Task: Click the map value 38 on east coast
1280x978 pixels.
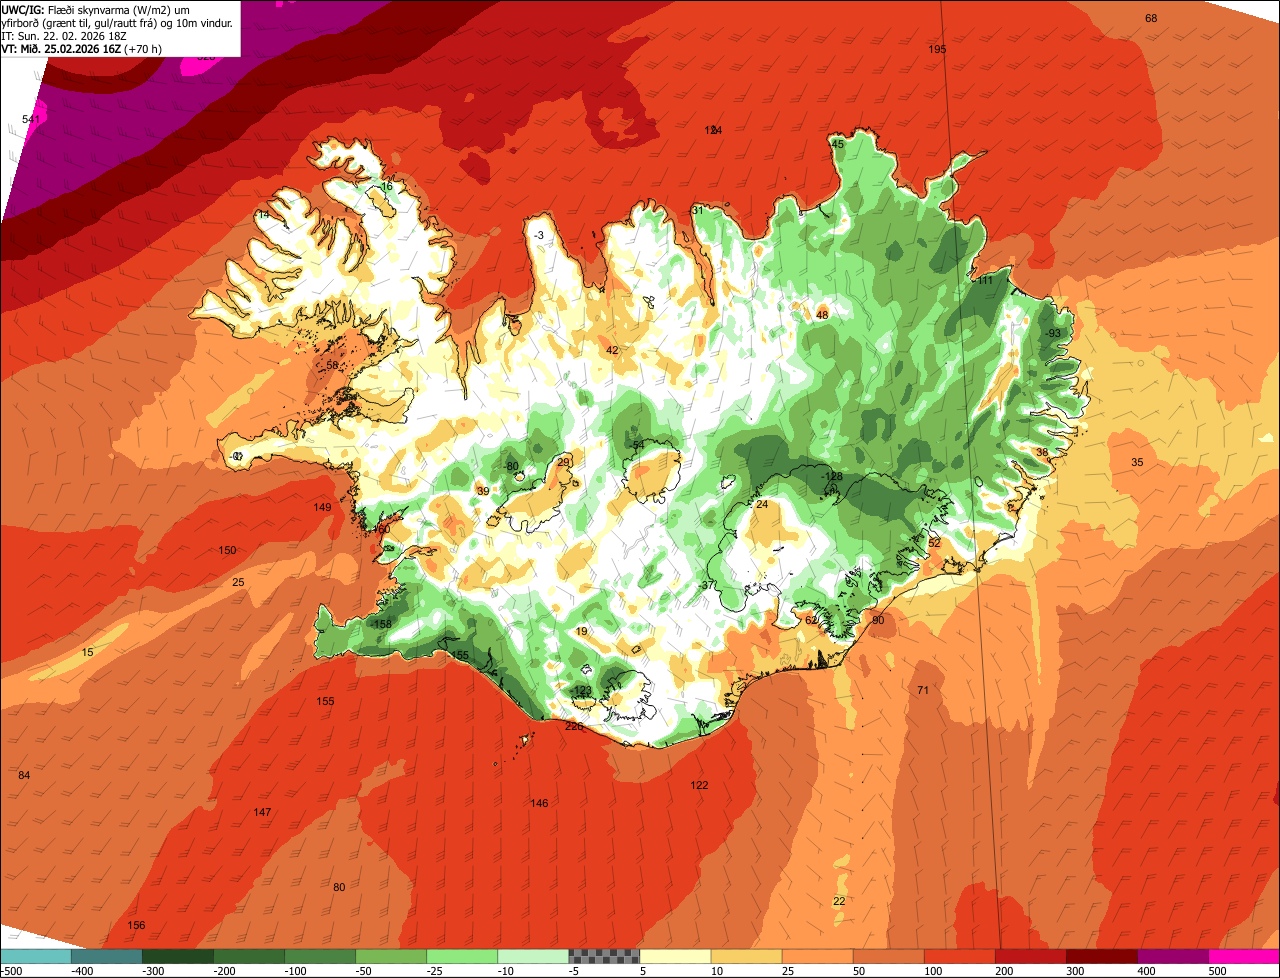Action: (x=1042, y=452)
